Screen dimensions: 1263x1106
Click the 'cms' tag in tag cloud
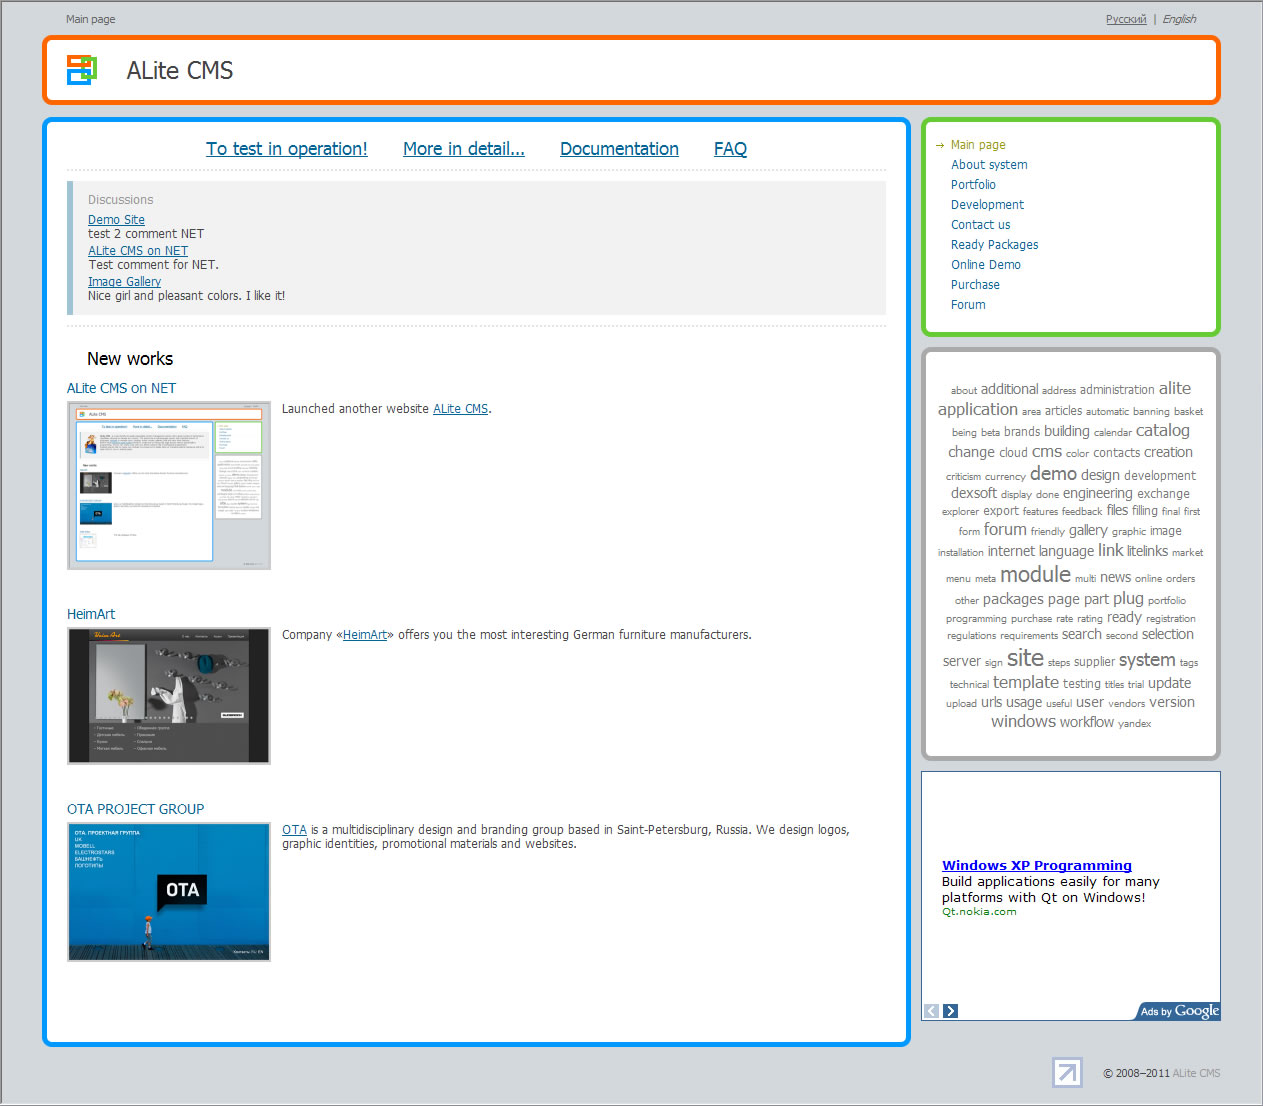[1046, 452]
